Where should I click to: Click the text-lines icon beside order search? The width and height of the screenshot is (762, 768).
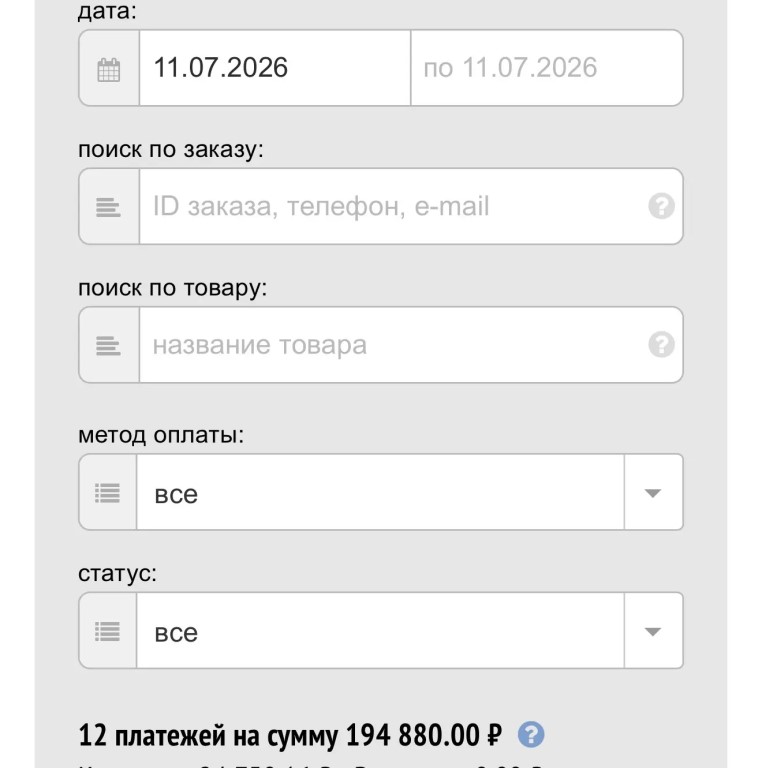click(108, 207)
